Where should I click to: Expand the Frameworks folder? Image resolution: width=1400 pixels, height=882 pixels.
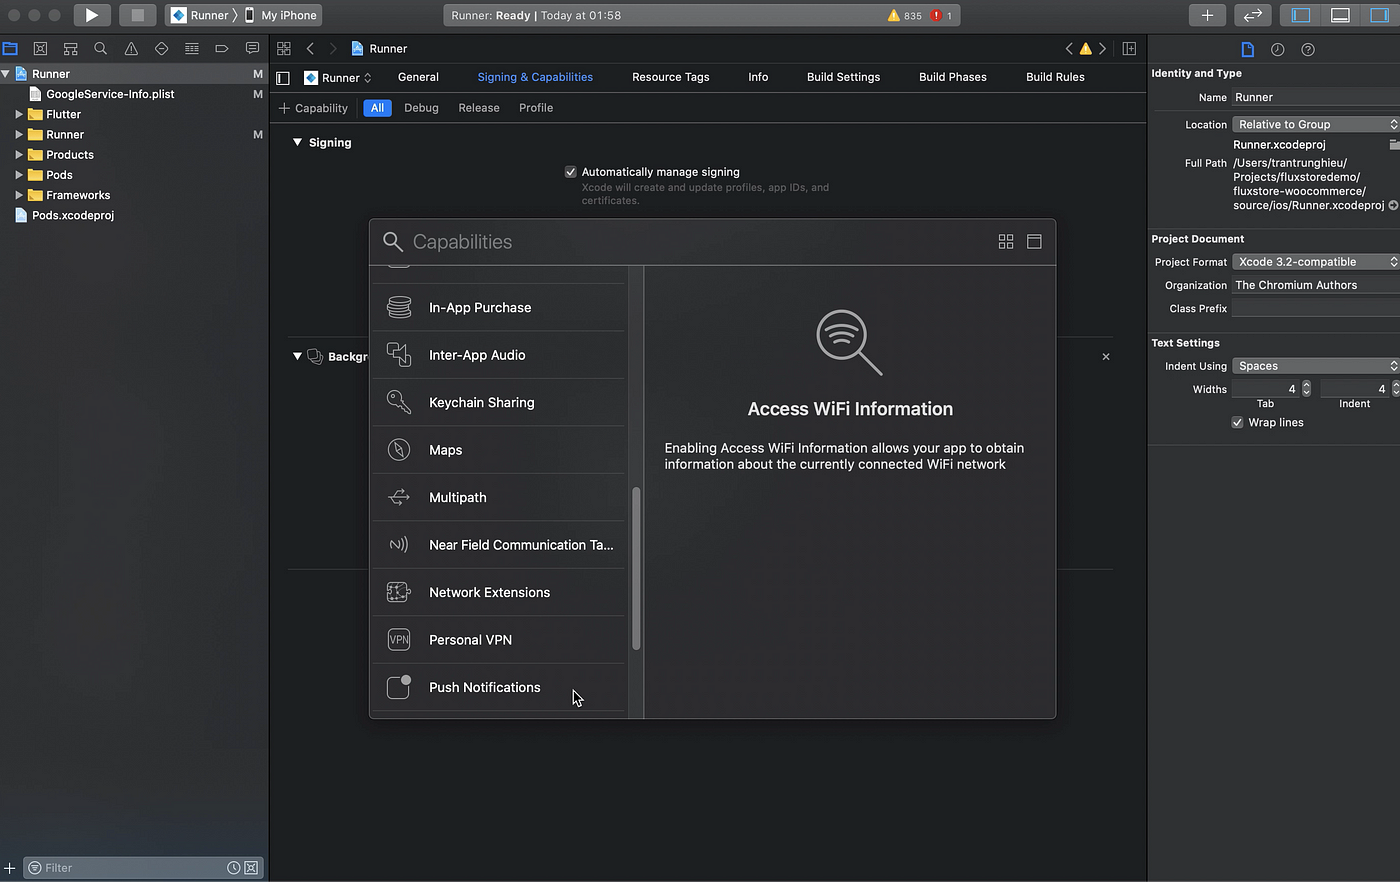[x=19, y=195]
